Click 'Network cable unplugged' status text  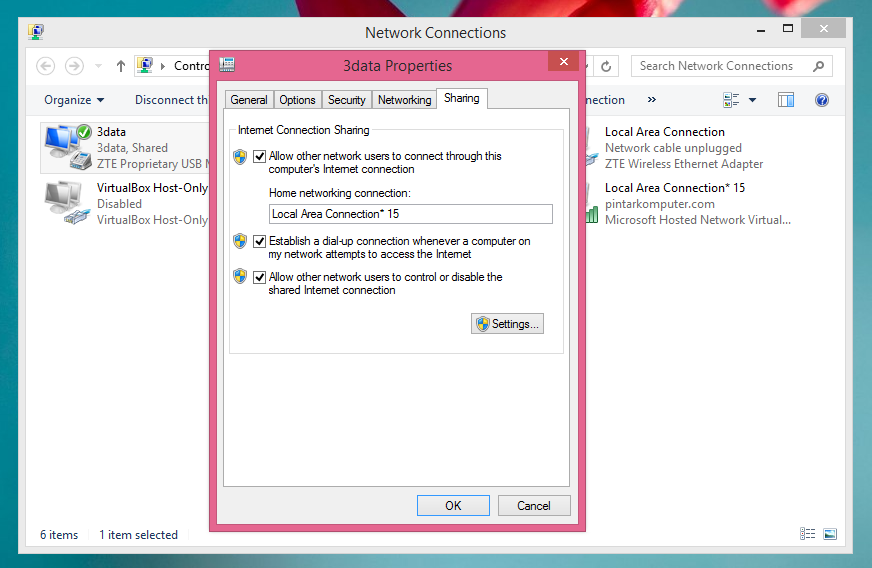pos(673,148)
